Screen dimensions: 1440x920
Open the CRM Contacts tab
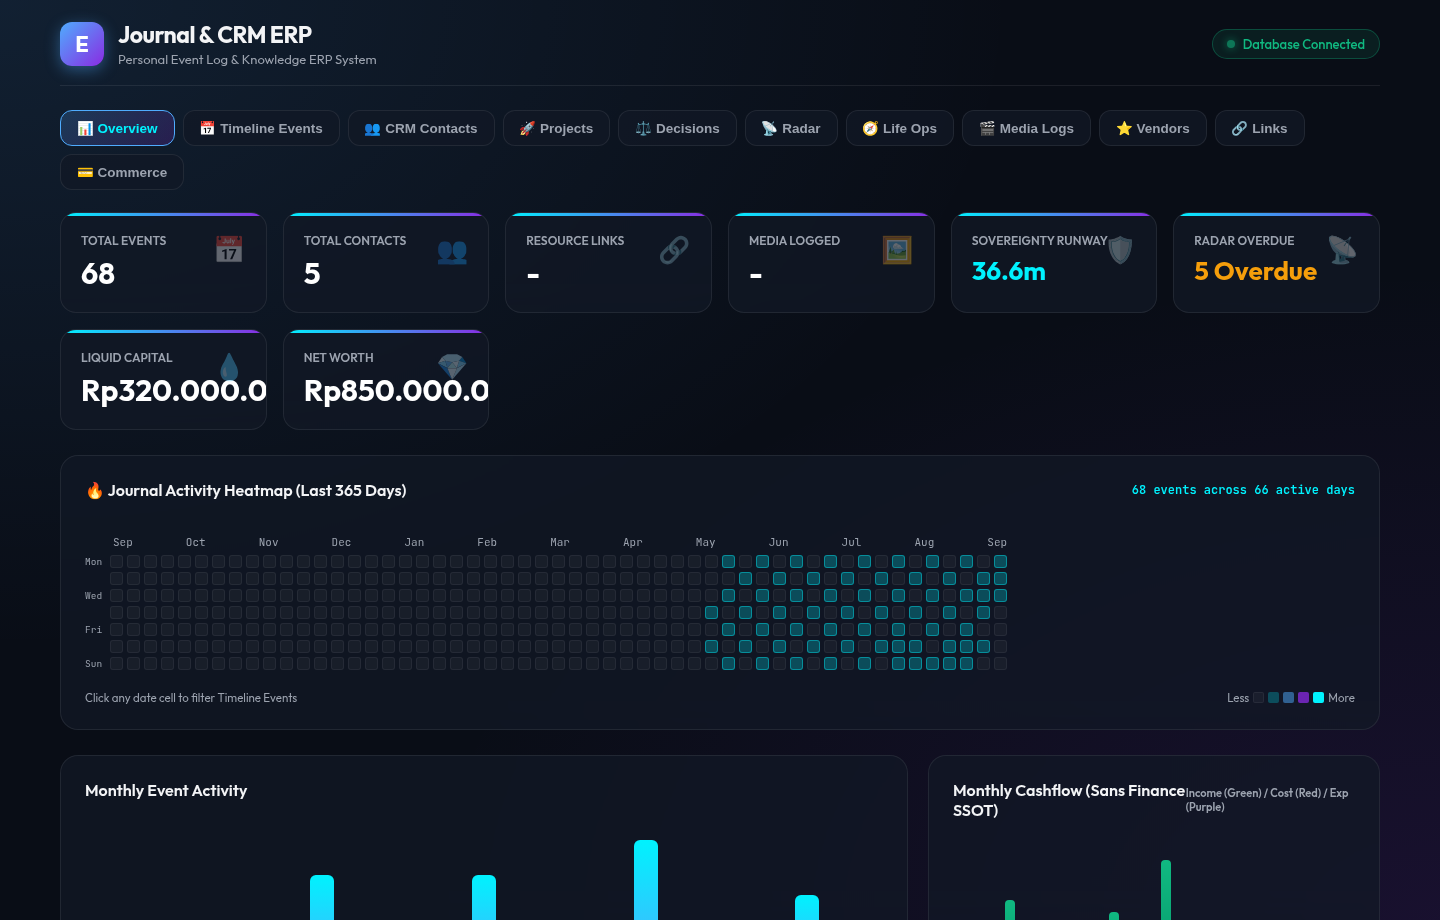point(421,128)
